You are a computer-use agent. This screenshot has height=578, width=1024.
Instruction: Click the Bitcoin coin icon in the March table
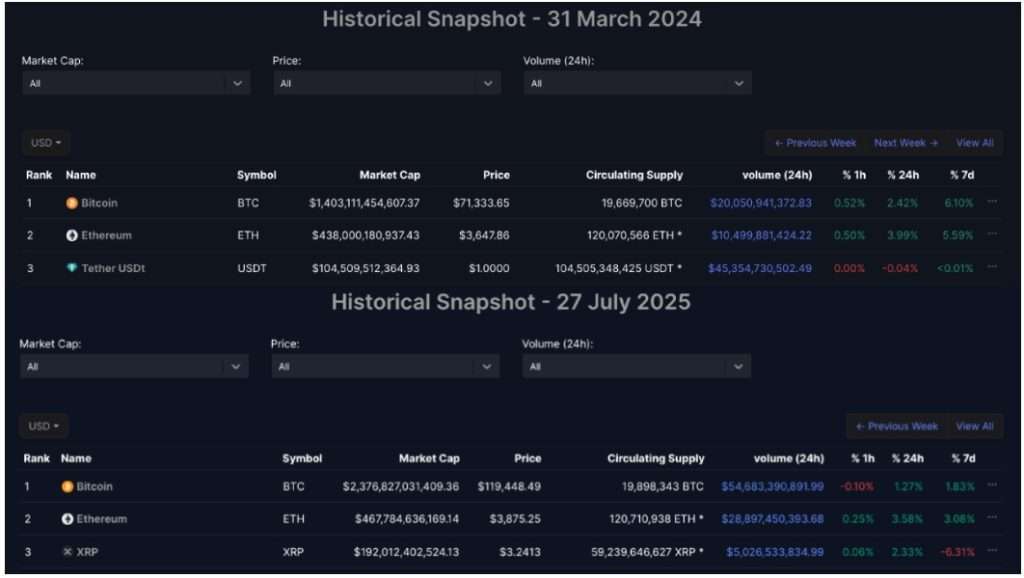pos(70,202)
